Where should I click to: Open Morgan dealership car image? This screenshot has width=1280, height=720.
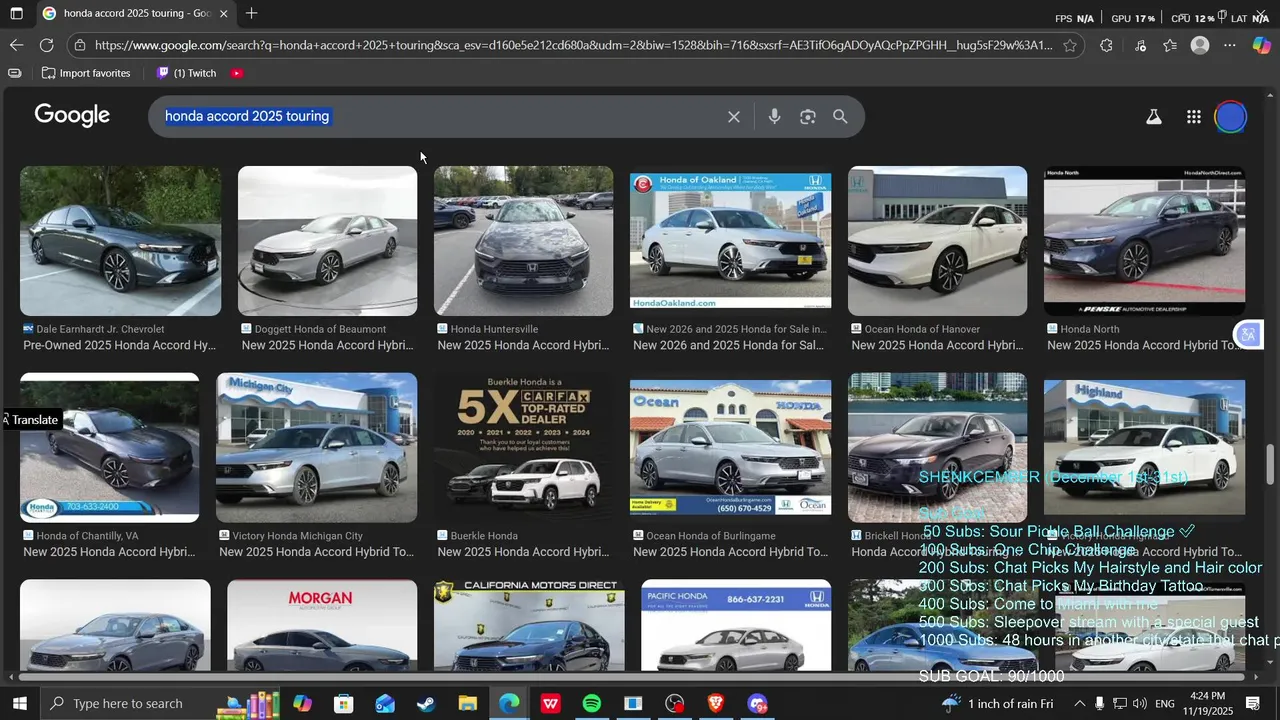tap(322, 626)
